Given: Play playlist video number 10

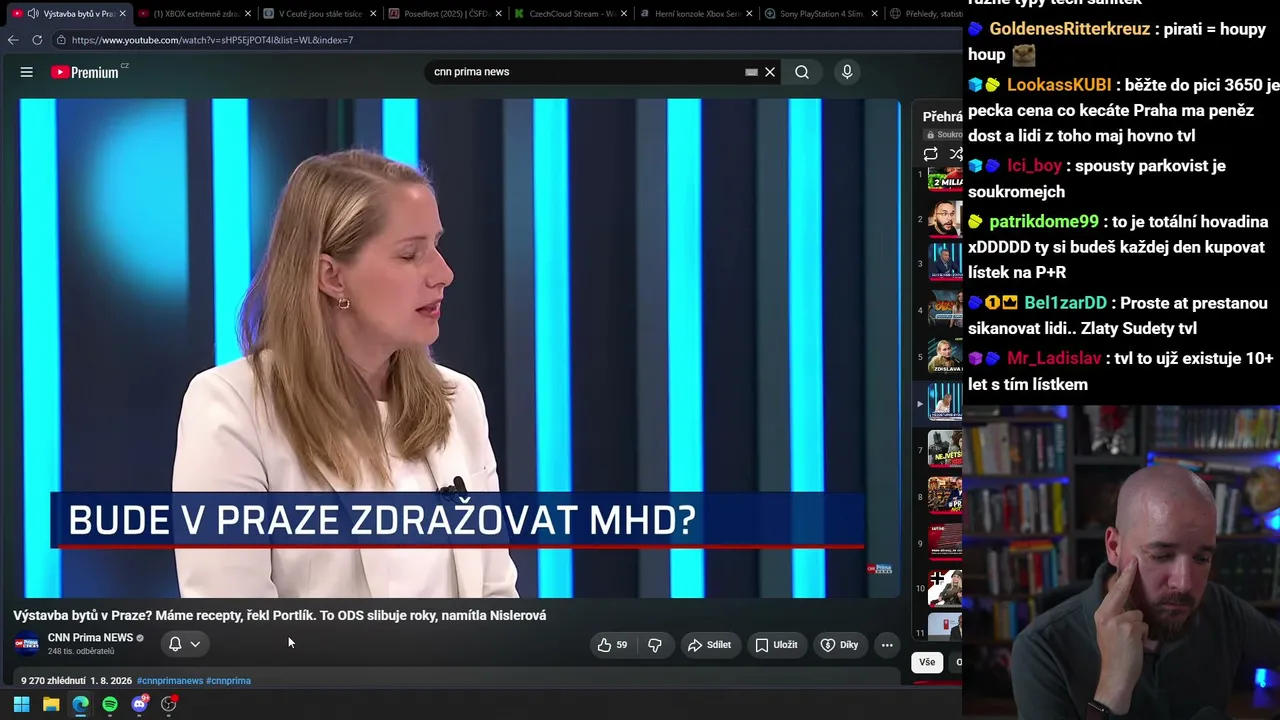Looking at the screenshot, I should click(944, 588).
